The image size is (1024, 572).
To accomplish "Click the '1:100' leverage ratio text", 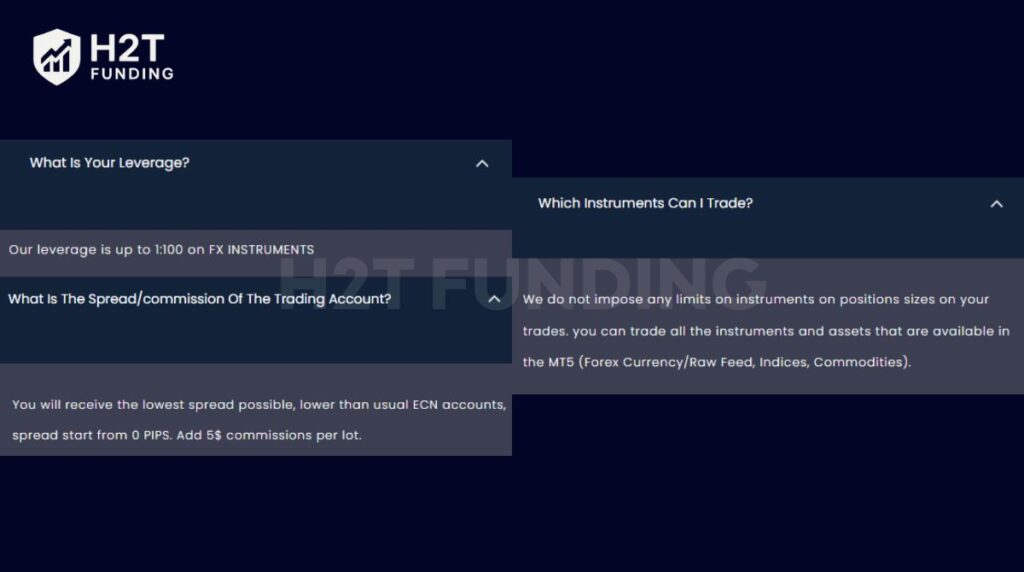I will (x=168, y=249).
